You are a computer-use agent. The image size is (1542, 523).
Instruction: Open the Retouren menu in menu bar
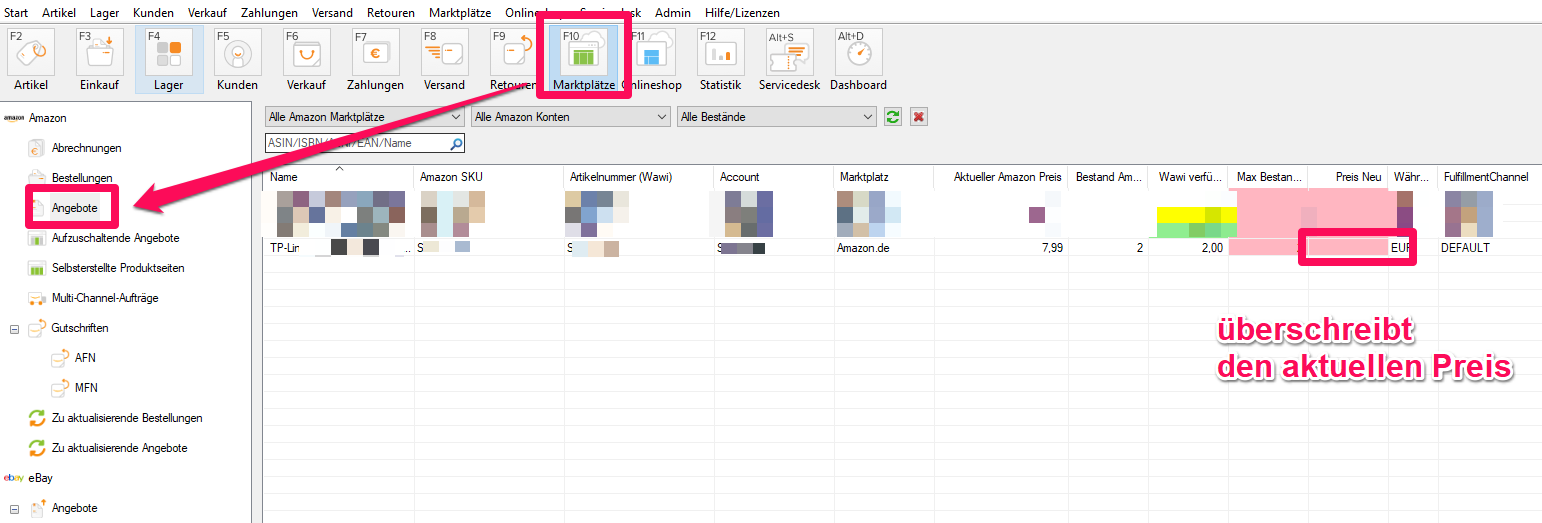coord(393,13)
